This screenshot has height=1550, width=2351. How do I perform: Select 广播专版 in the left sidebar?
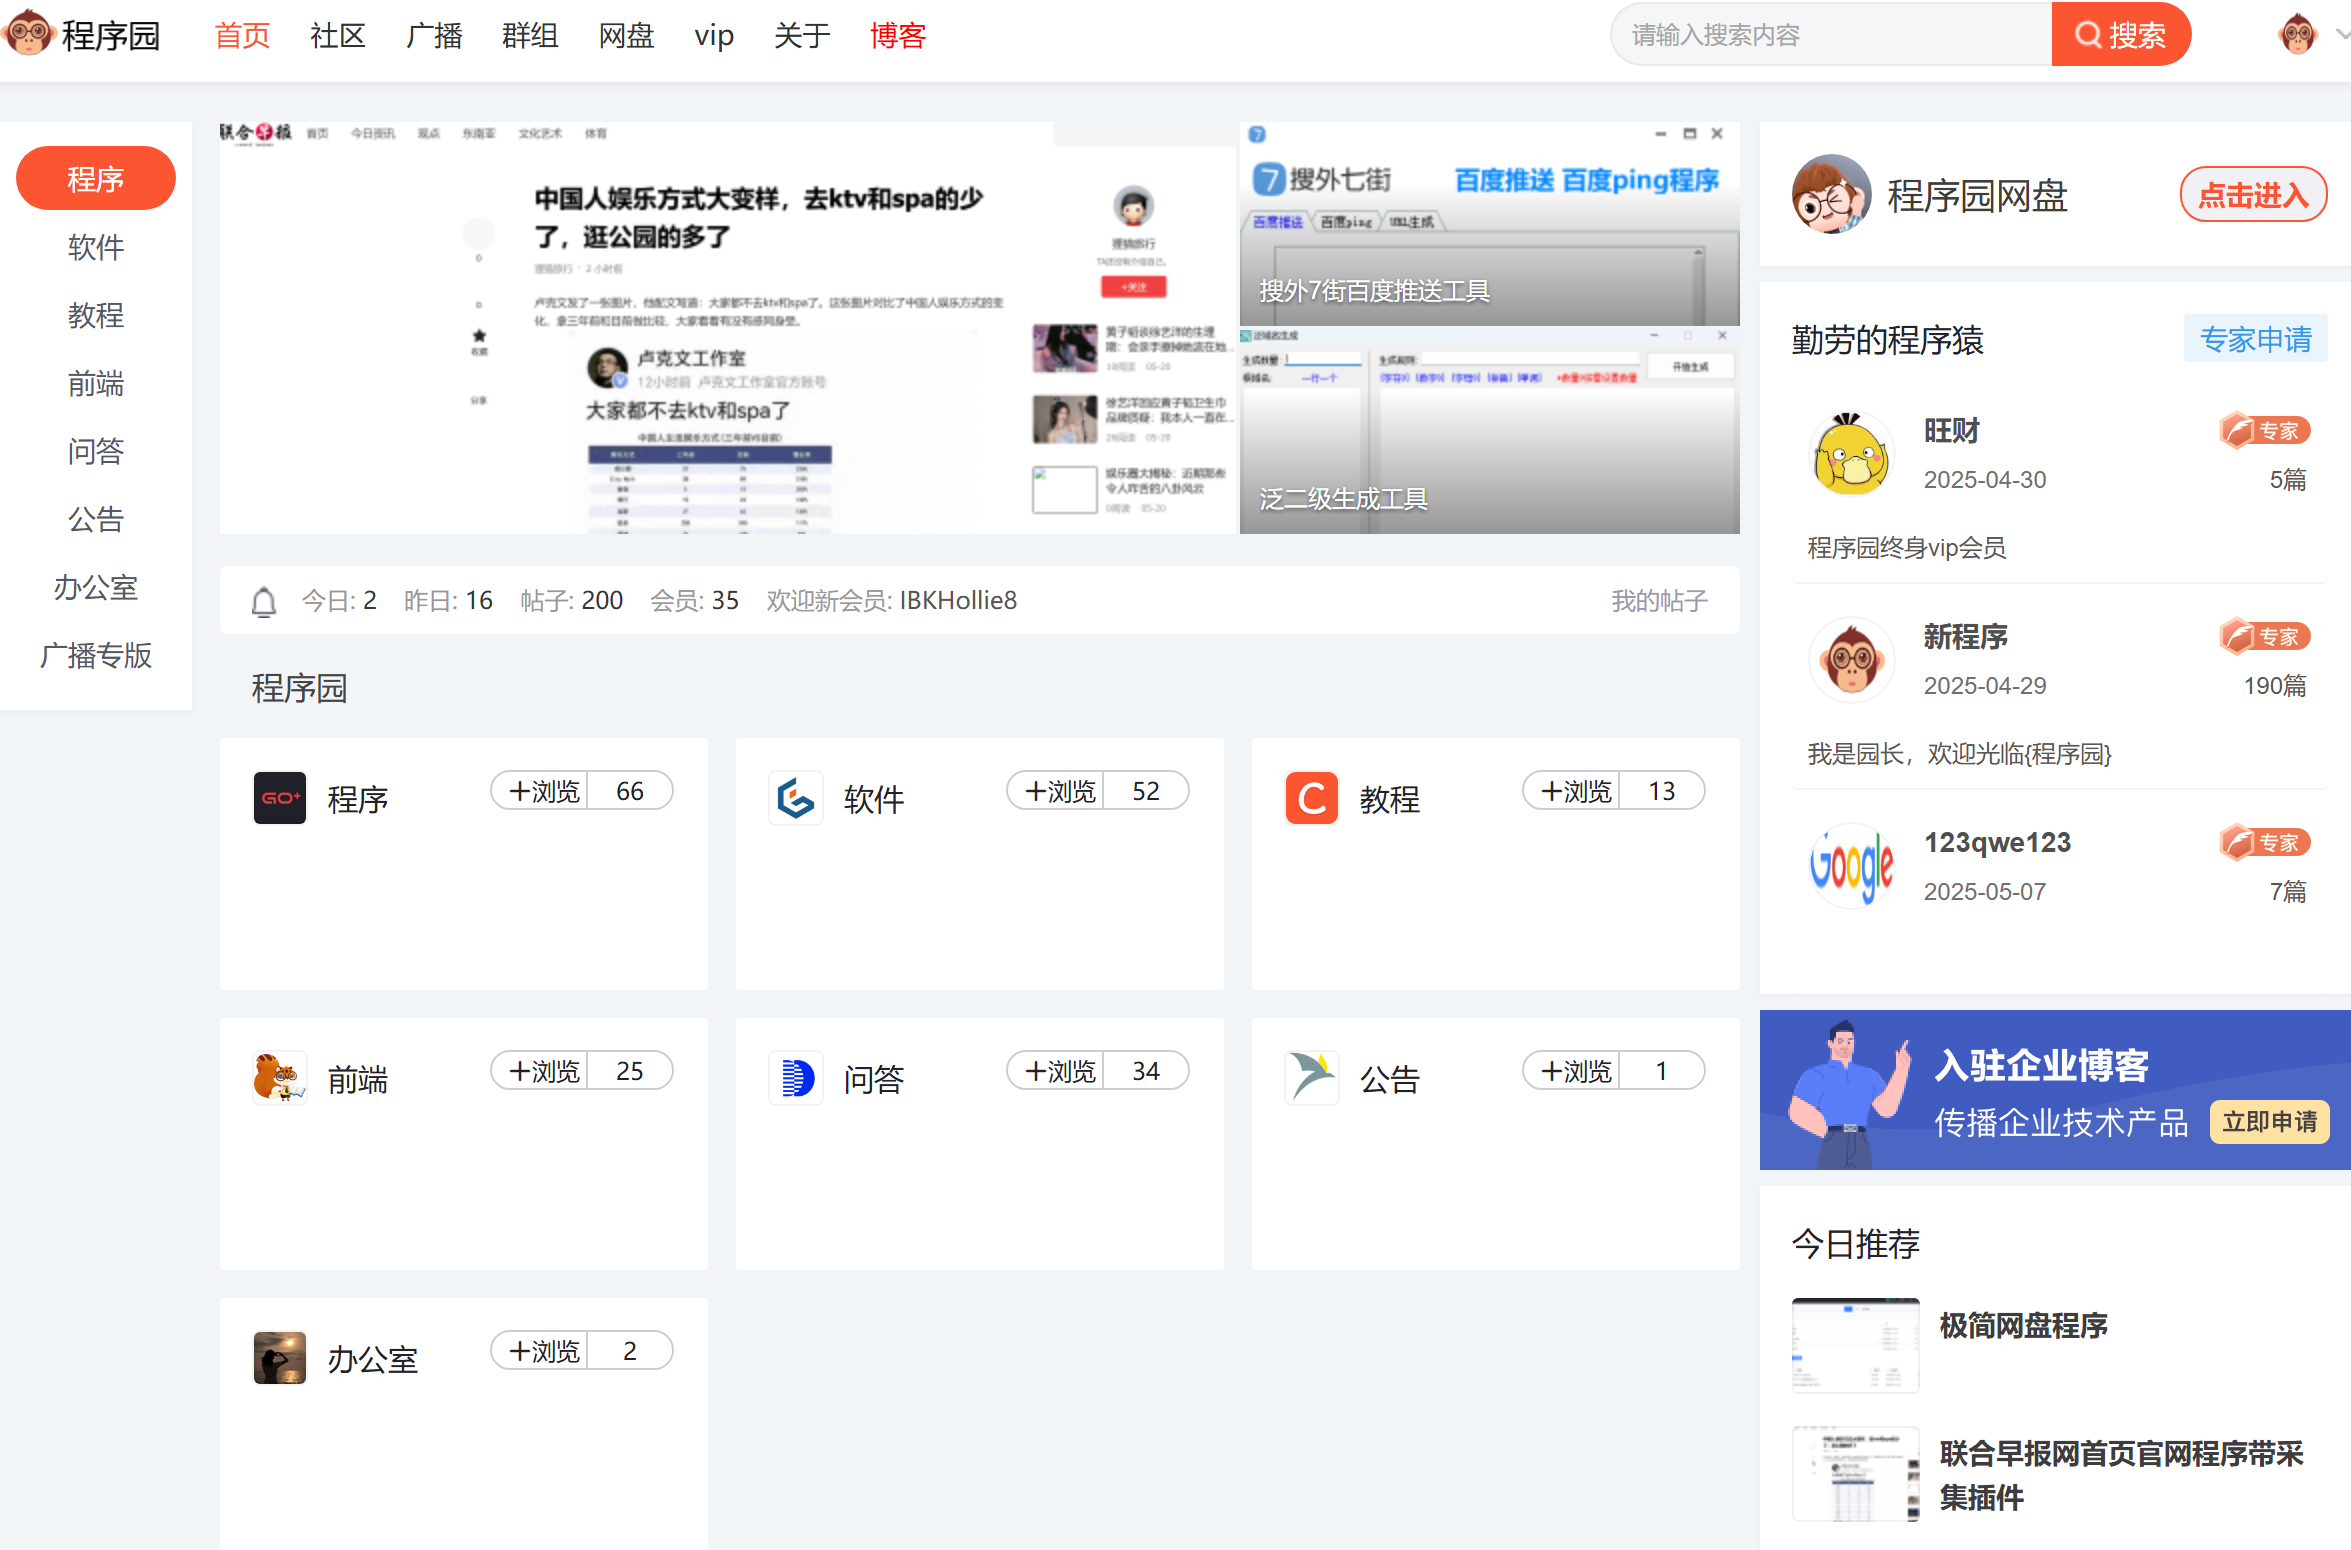pos(96,656)
